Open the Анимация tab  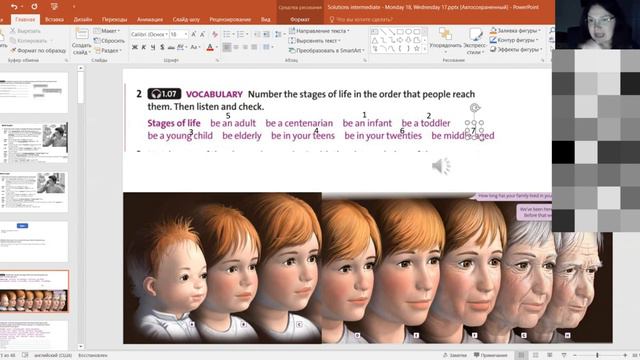(150, 19)
